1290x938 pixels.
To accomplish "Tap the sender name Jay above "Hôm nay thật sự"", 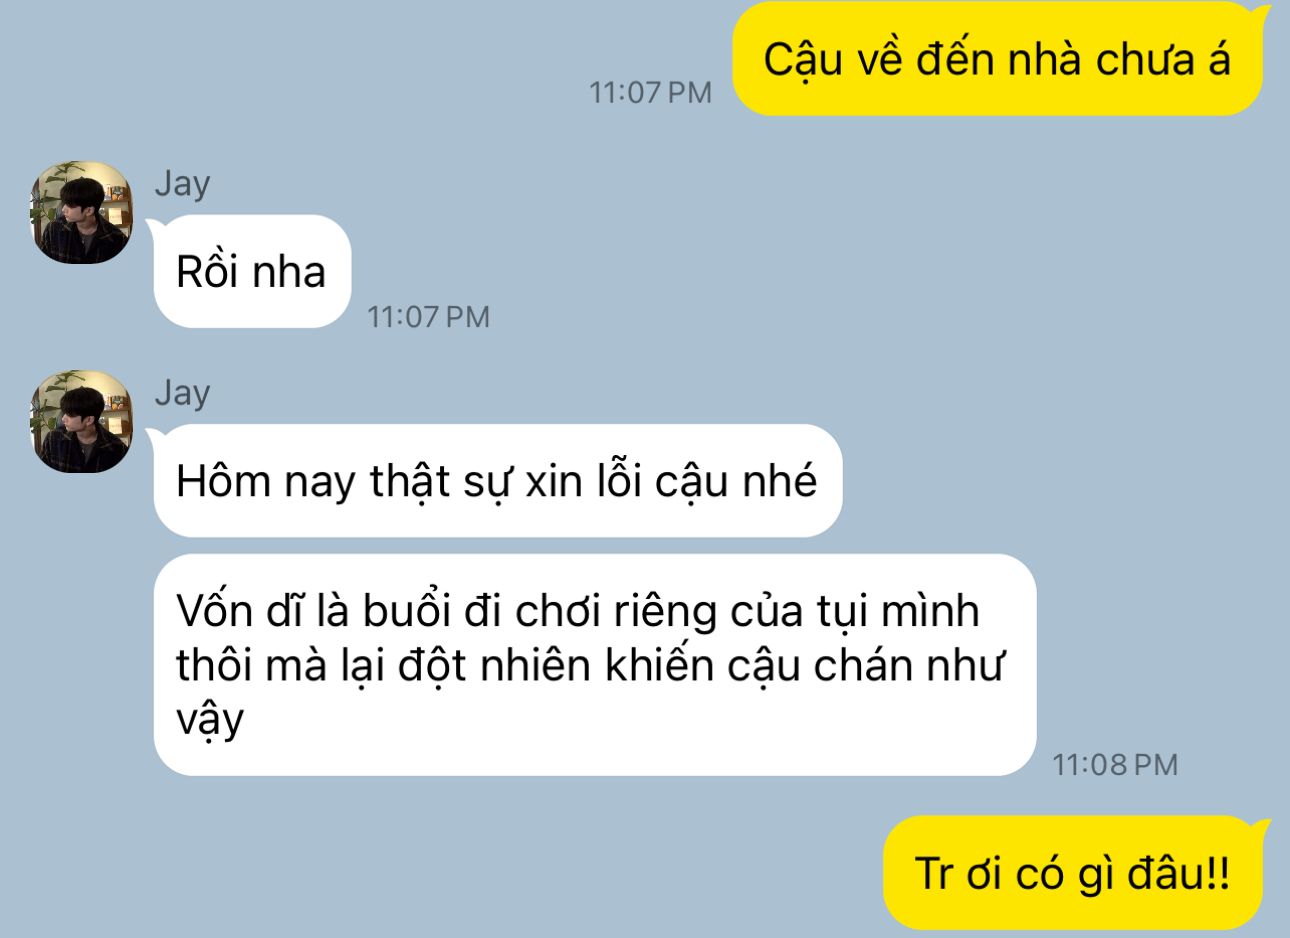I will [x=182, y=393].
